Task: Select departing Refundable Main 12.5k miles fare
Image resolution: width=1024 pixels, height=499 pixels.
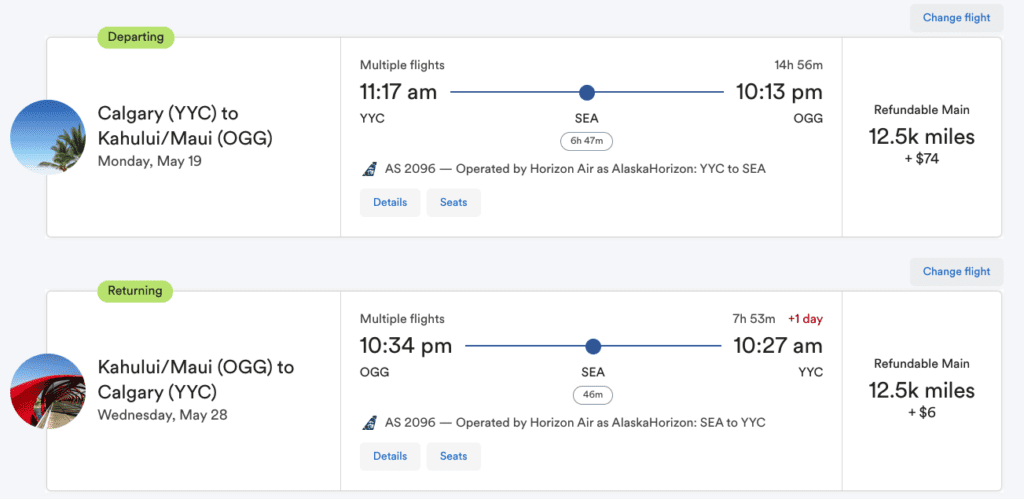Action: (921, 135)
